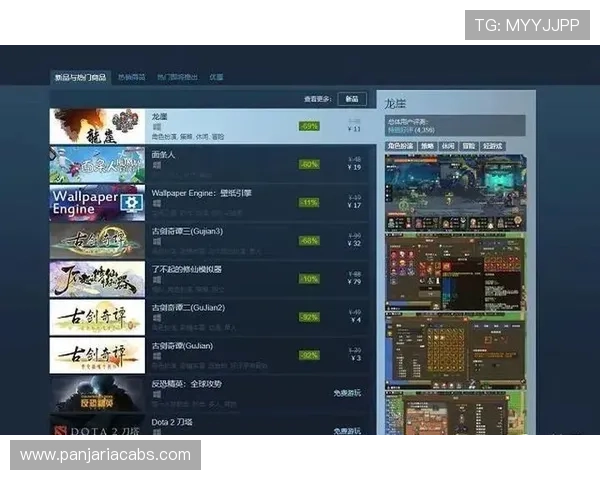Switch to the 热销商品 tab
Screen dimensions: 600x480
tap(131, 77)
